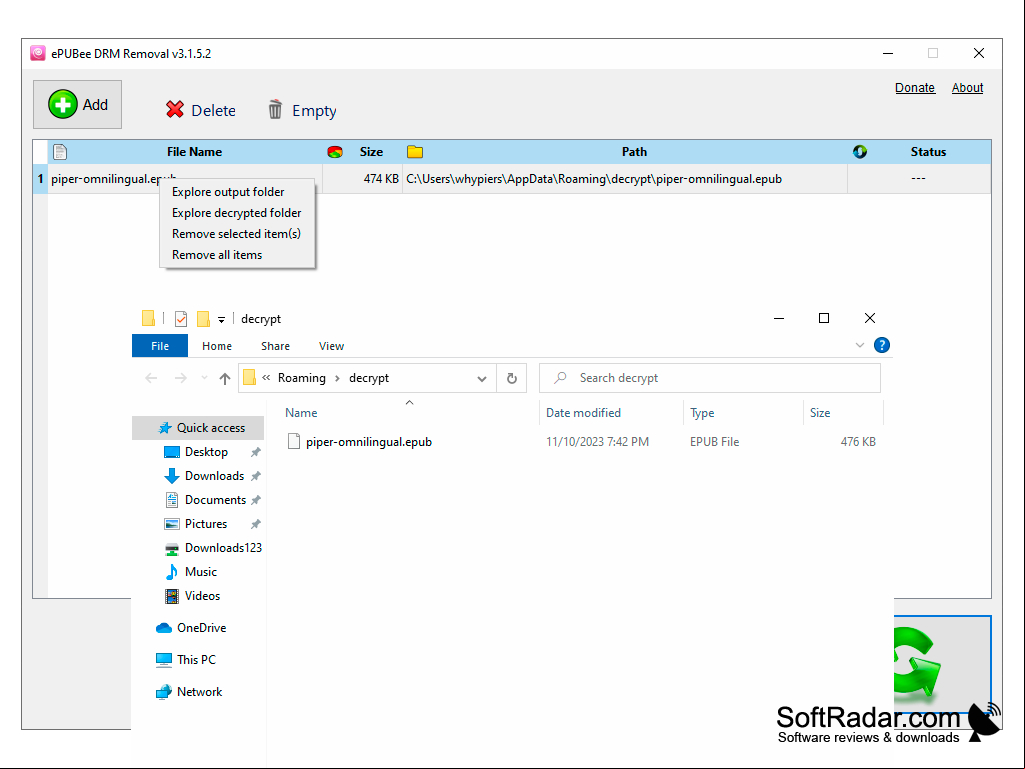Click Roaming in the address breadcrumb
1025x769 pixels.
301,378
